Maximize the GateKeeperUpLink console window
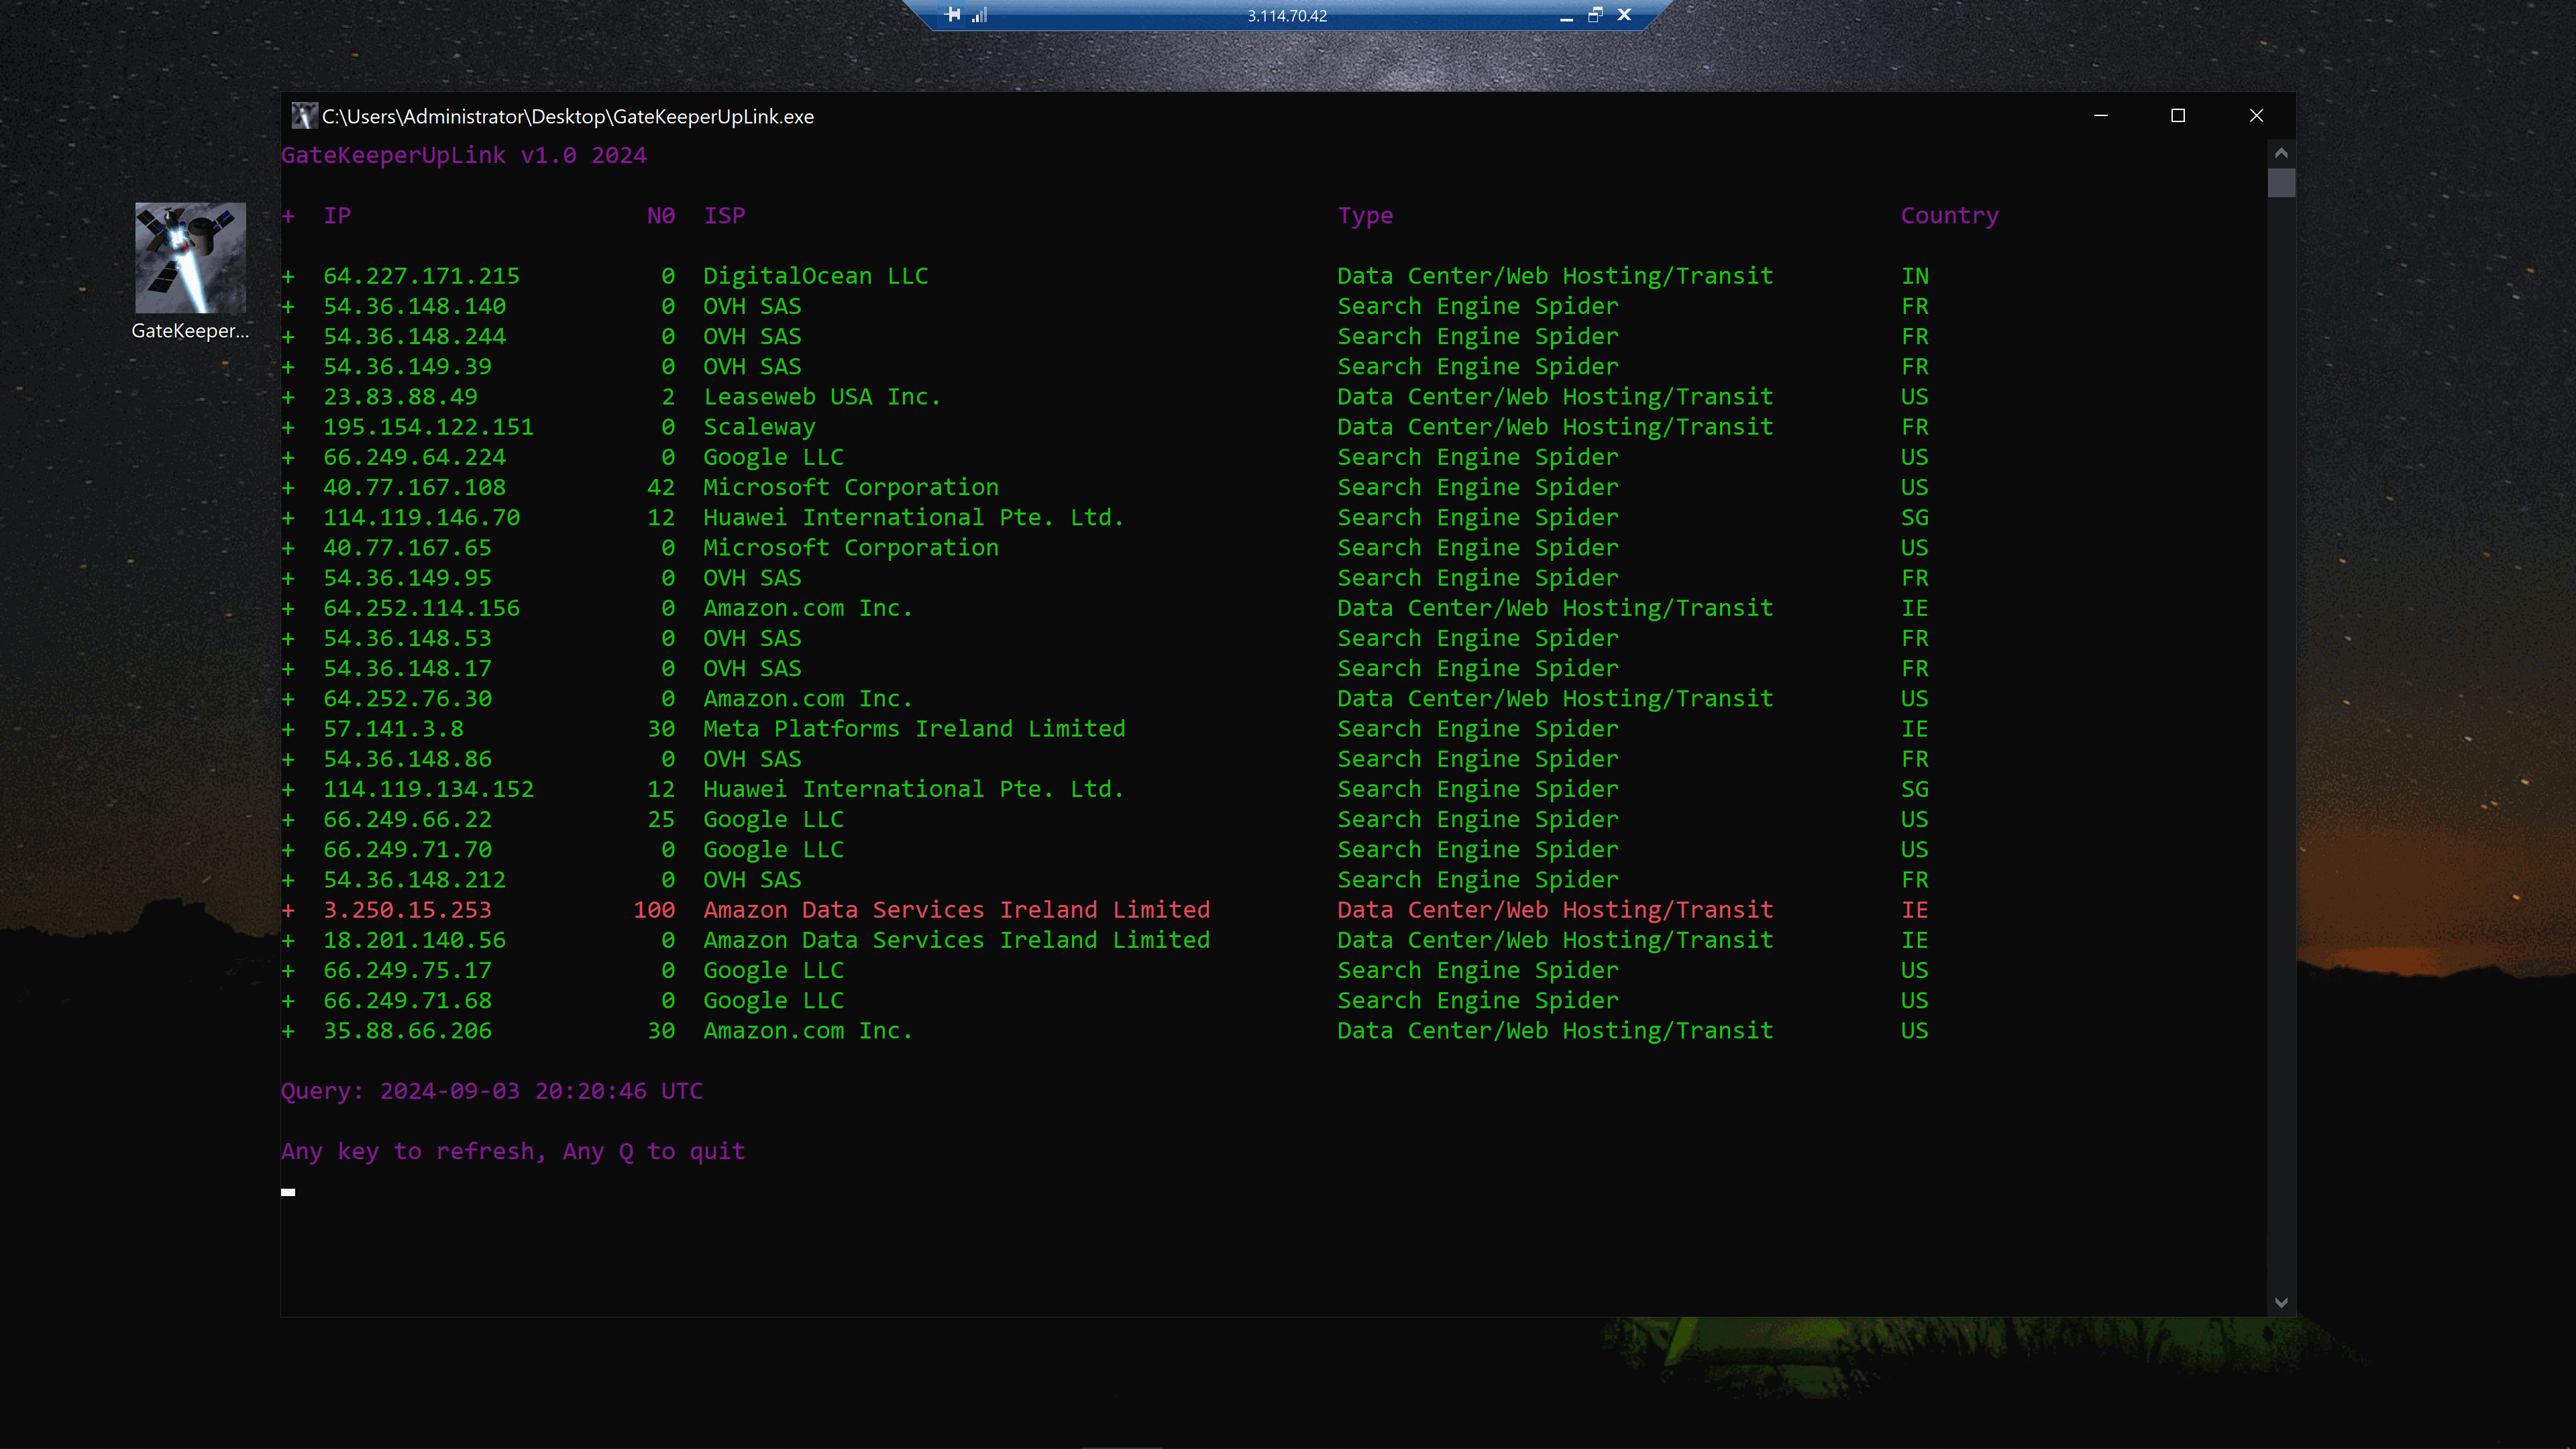2576x1449 pixels. pyautogui.click(x=2178, y=116)
